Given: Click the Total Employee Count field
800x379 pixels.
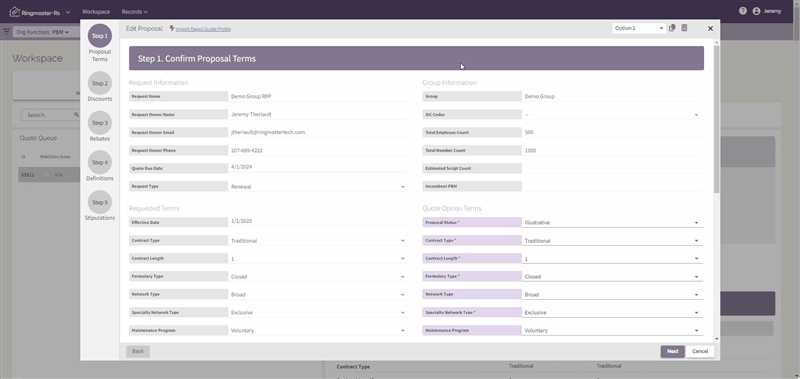Looking at the screenshot, I should click(612, 132).
